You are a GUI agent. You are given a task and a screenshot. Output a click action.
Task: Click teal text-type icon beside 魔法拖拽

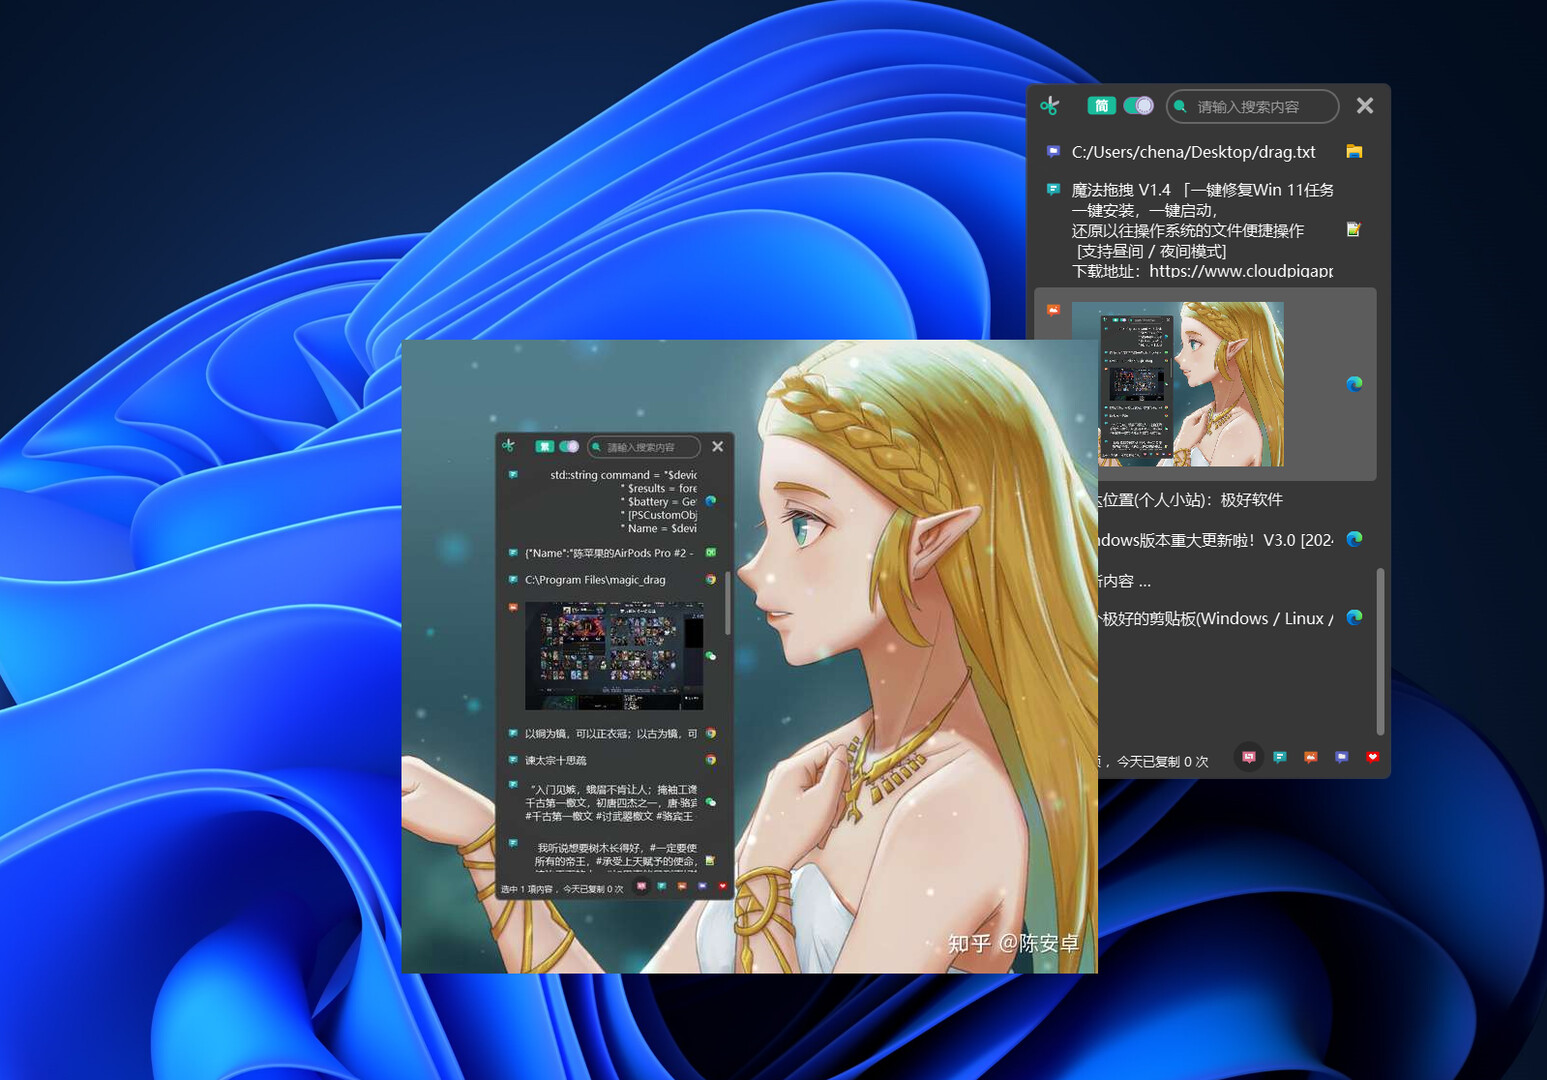(x=1053, y=189)
